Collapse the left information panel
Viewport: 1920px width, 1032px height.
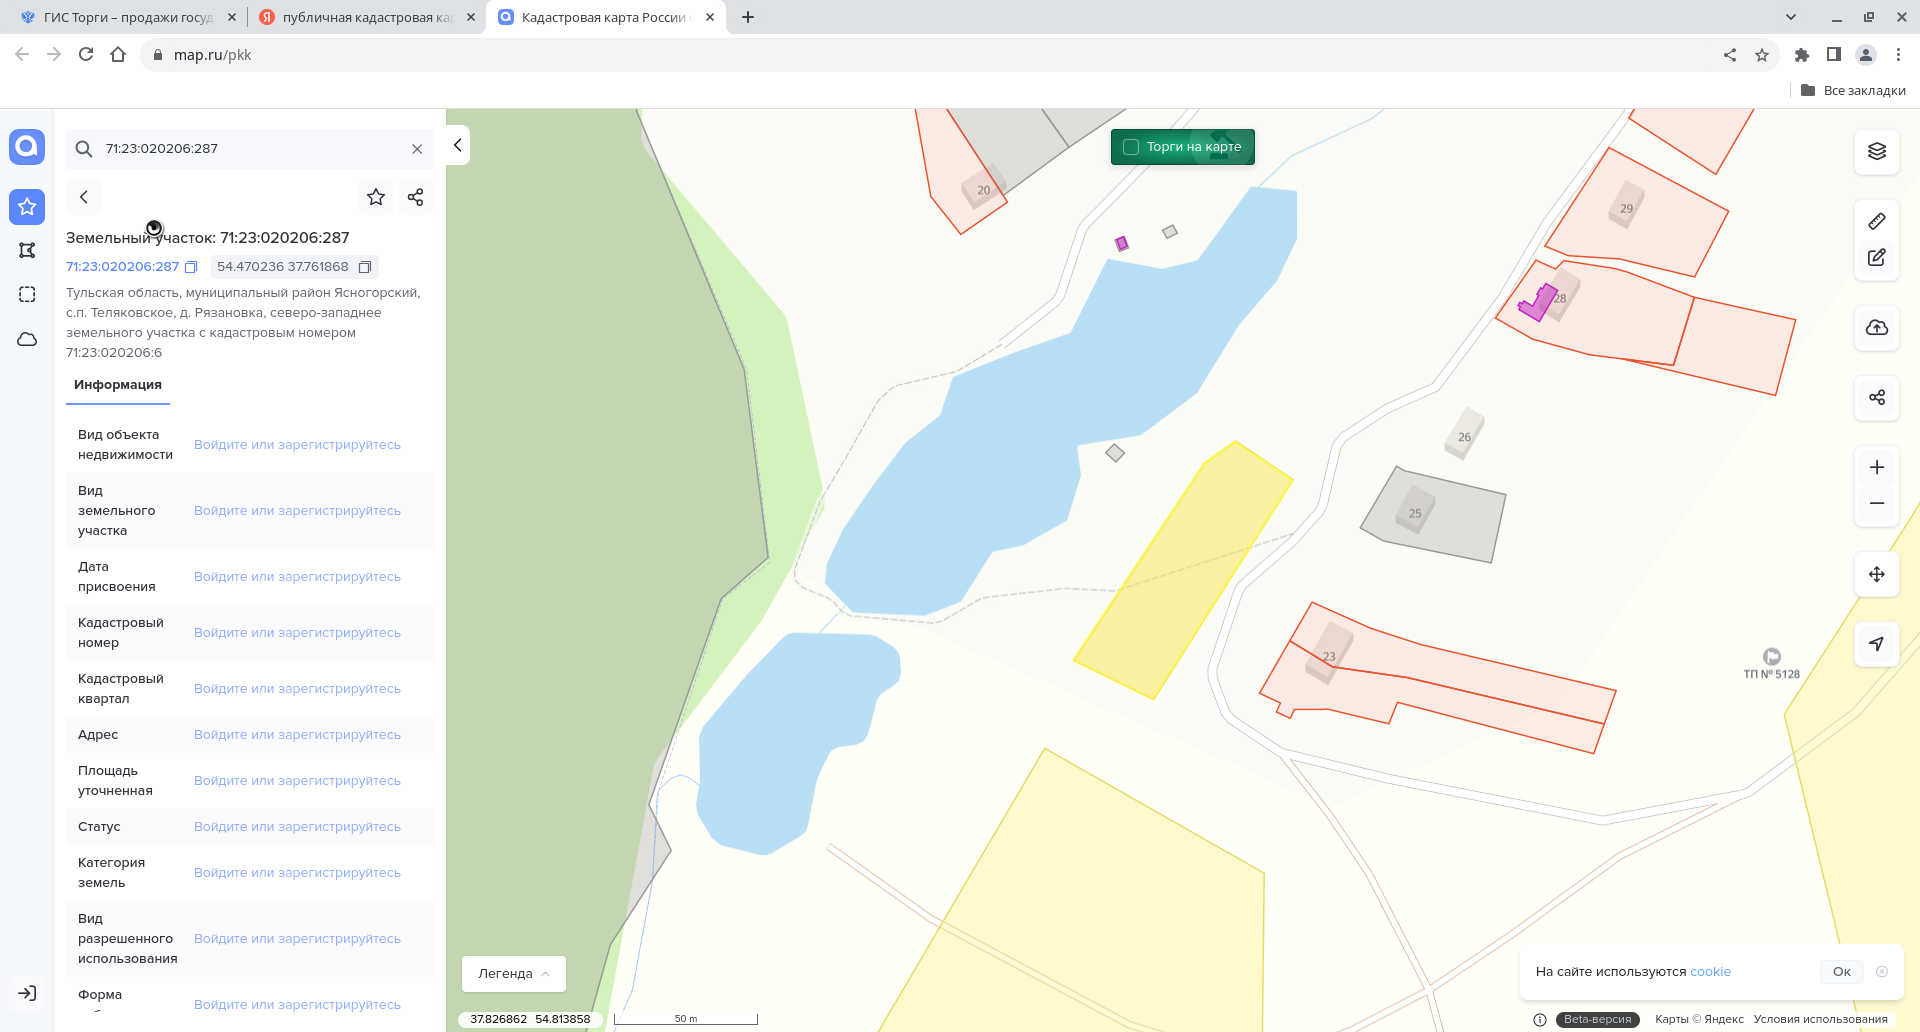pyautogui.click(x=458, y=145)
